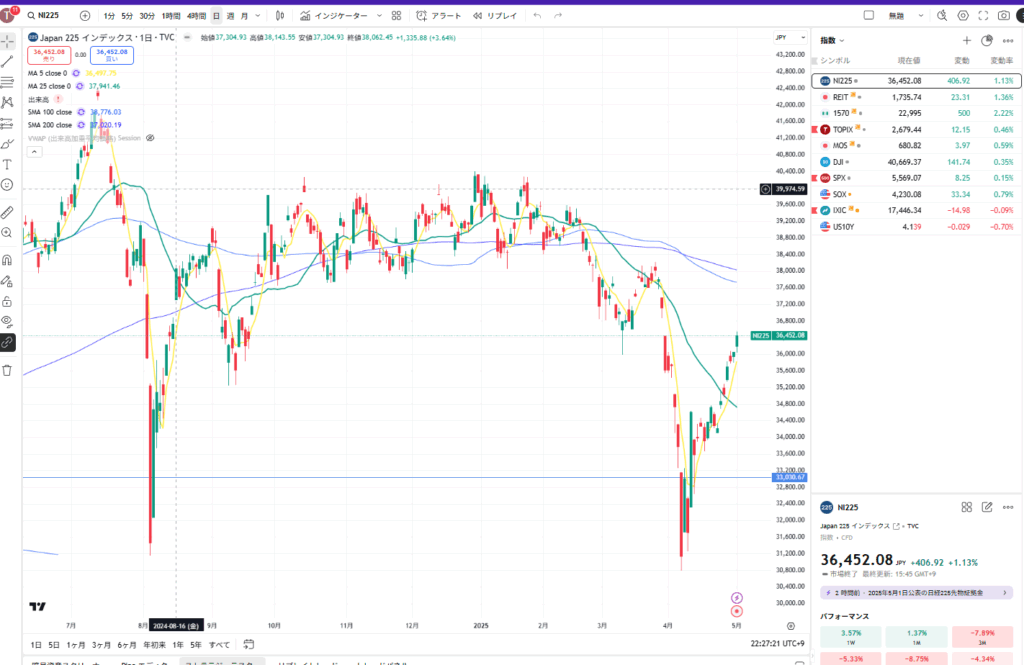The height and width of the screenshot is (665, 1024).
Task: Toggle lock all drawings
Action: pyautogui.click(x=7, y=301)
